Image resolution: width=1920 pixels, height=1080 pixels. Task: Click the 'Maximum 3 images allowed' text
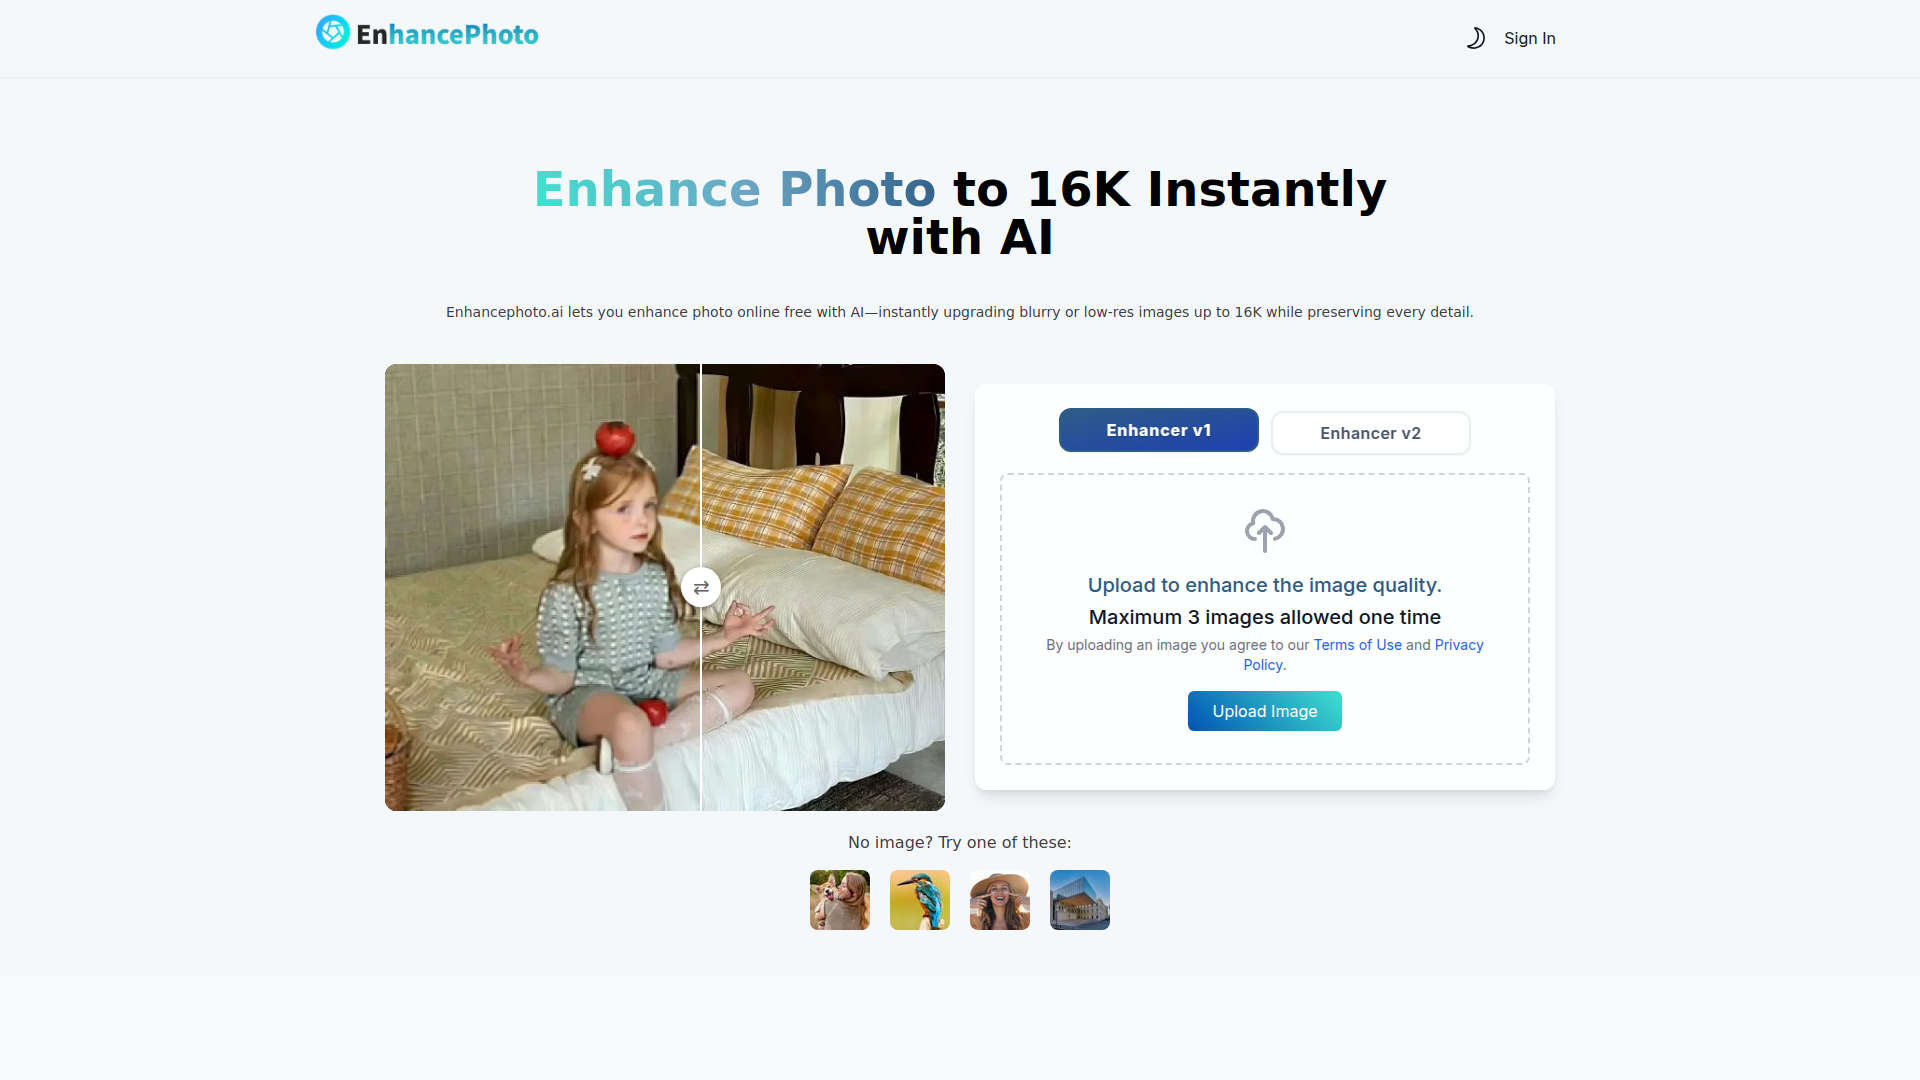coord(1264,617)
